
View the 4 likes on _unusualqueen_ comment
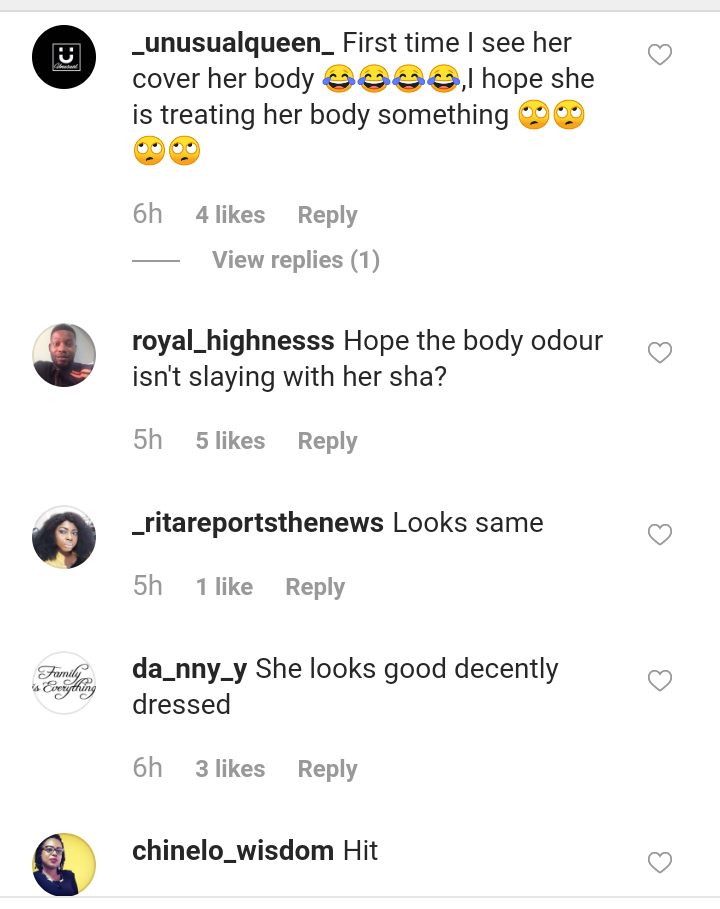230,215
